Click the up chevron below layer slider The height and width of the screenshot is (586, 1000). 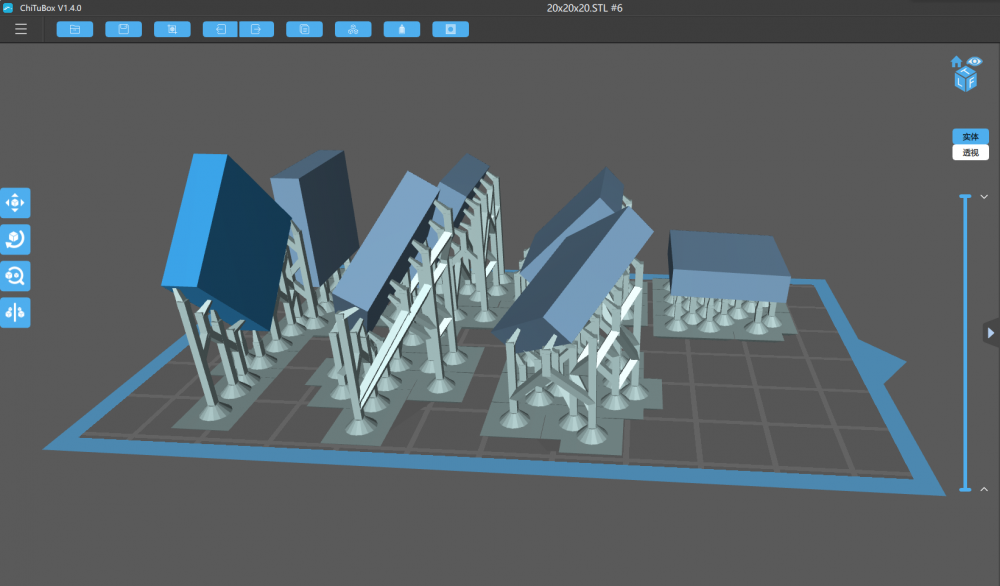984,489
